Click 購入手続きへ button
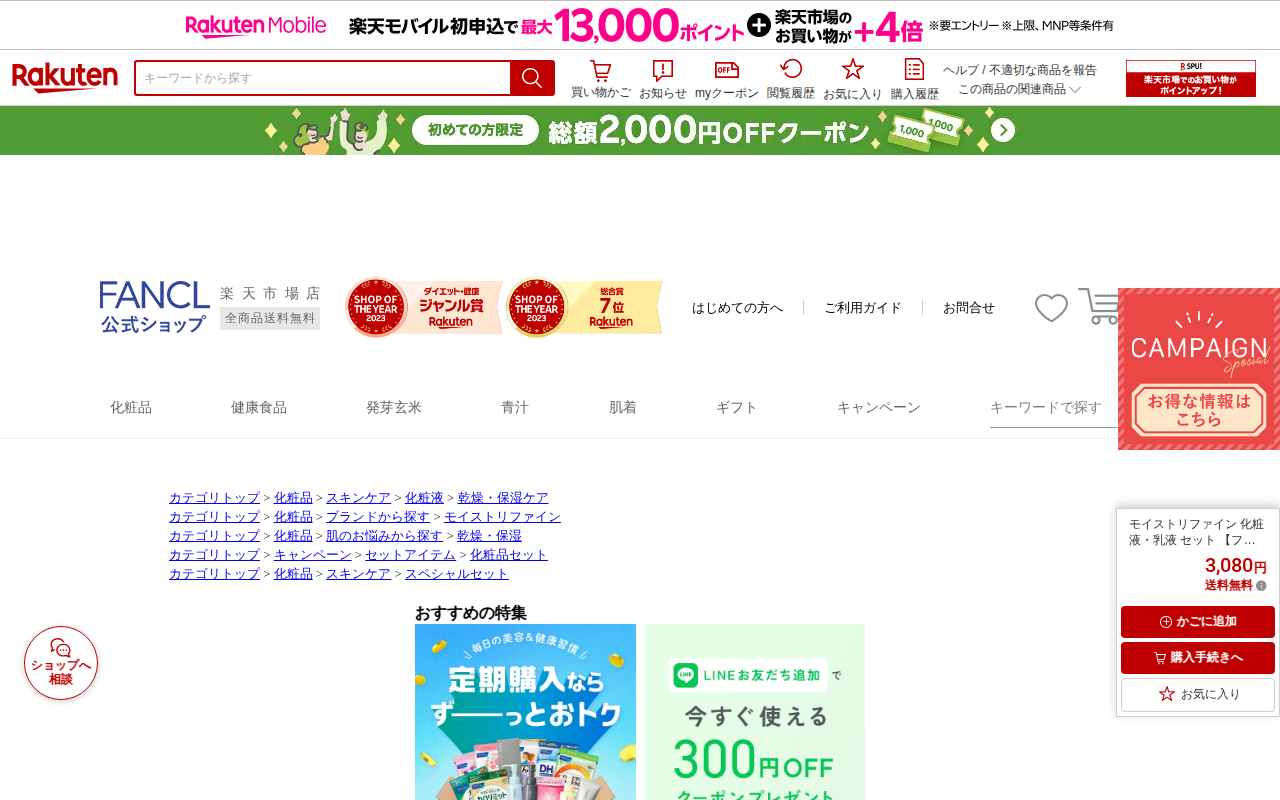Screen dimensions: 1280x800 pyautogui.click(x=1198, y=658)
